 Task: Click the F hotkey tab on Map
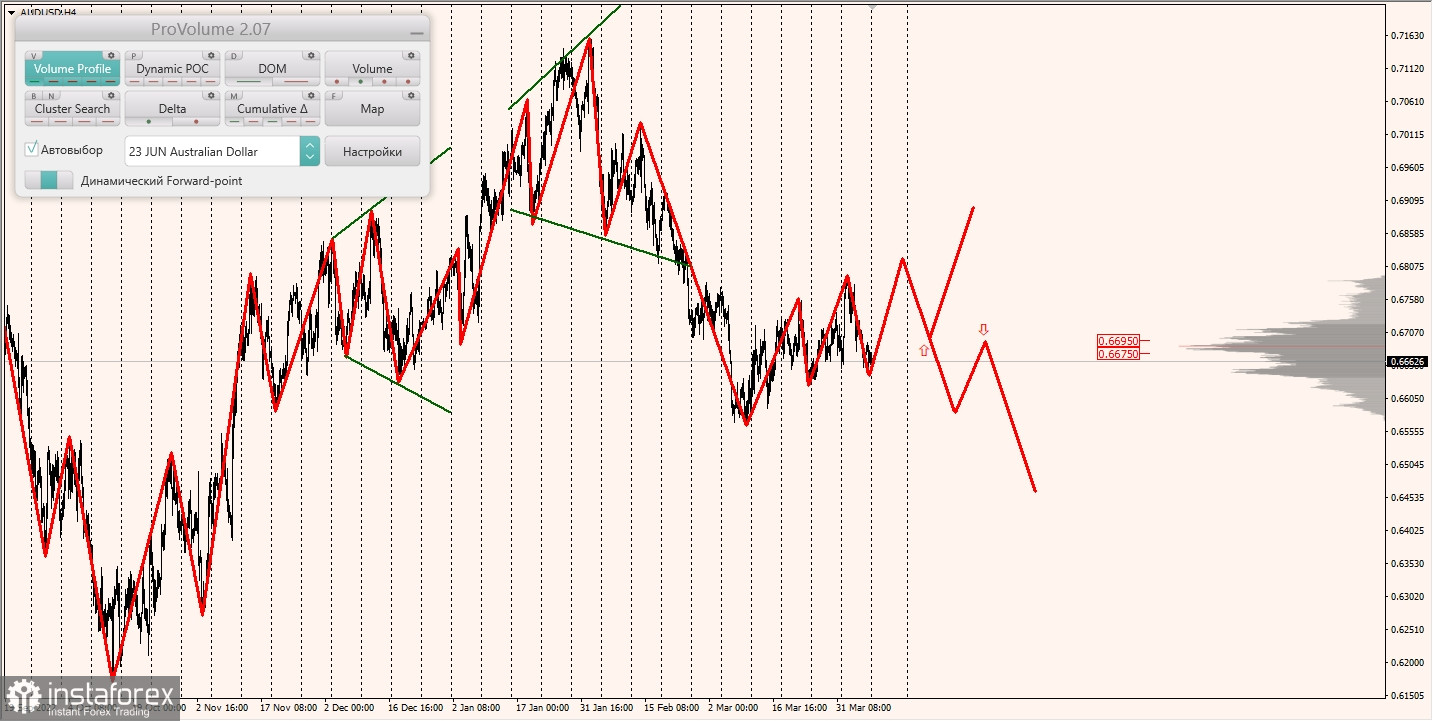coord(333,96)
